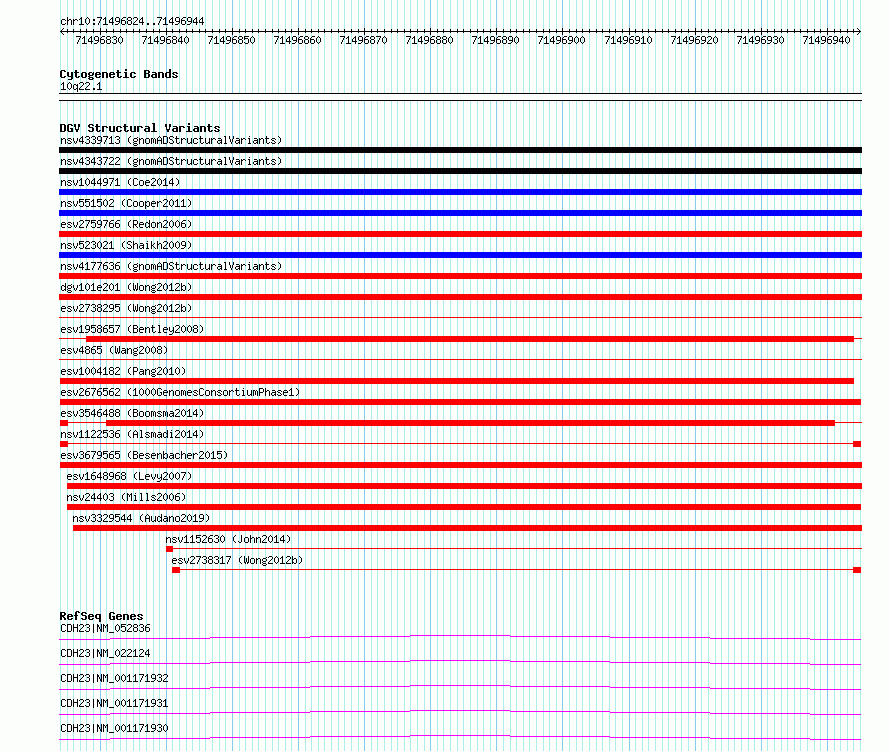Open transcript CDH23|NM_052836
The width and height of the screenshot is (890, 751).
106,628
